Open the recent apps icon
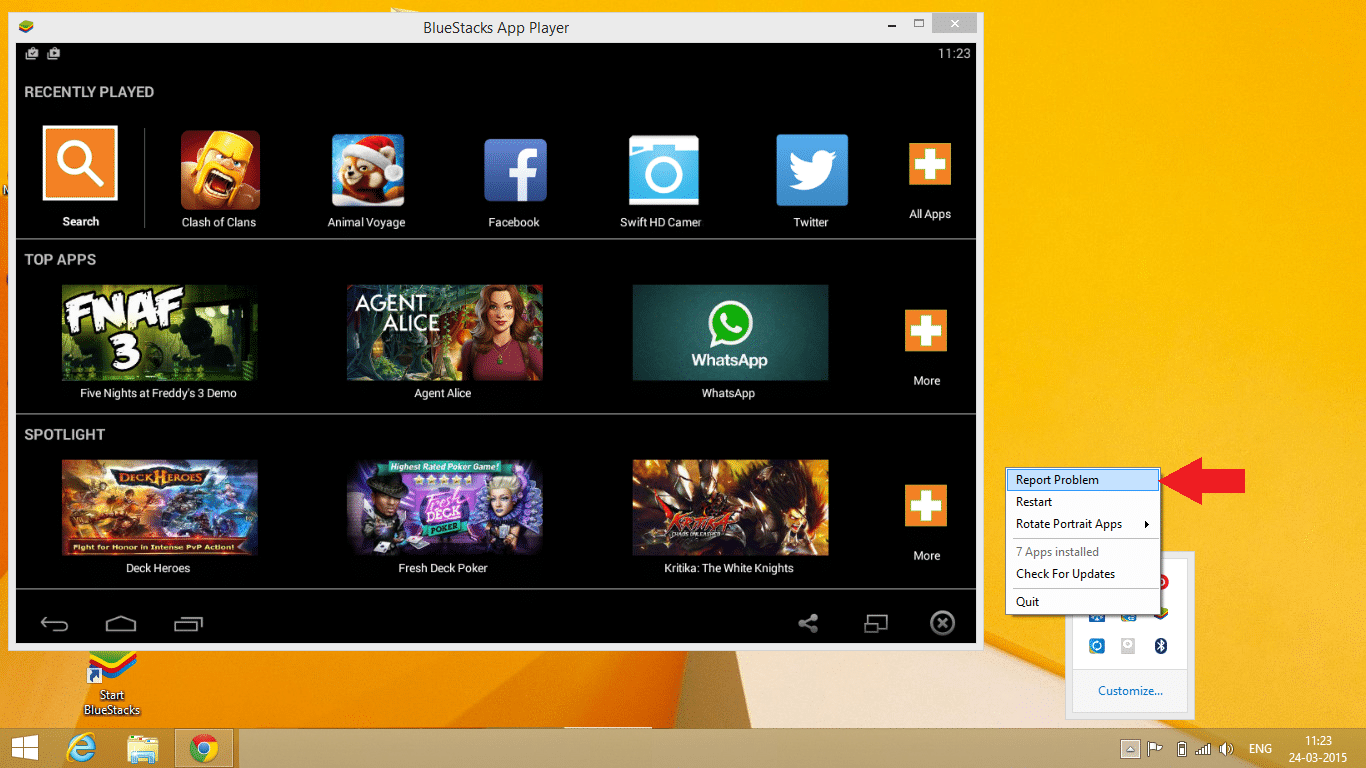 [x=188, y=624]
